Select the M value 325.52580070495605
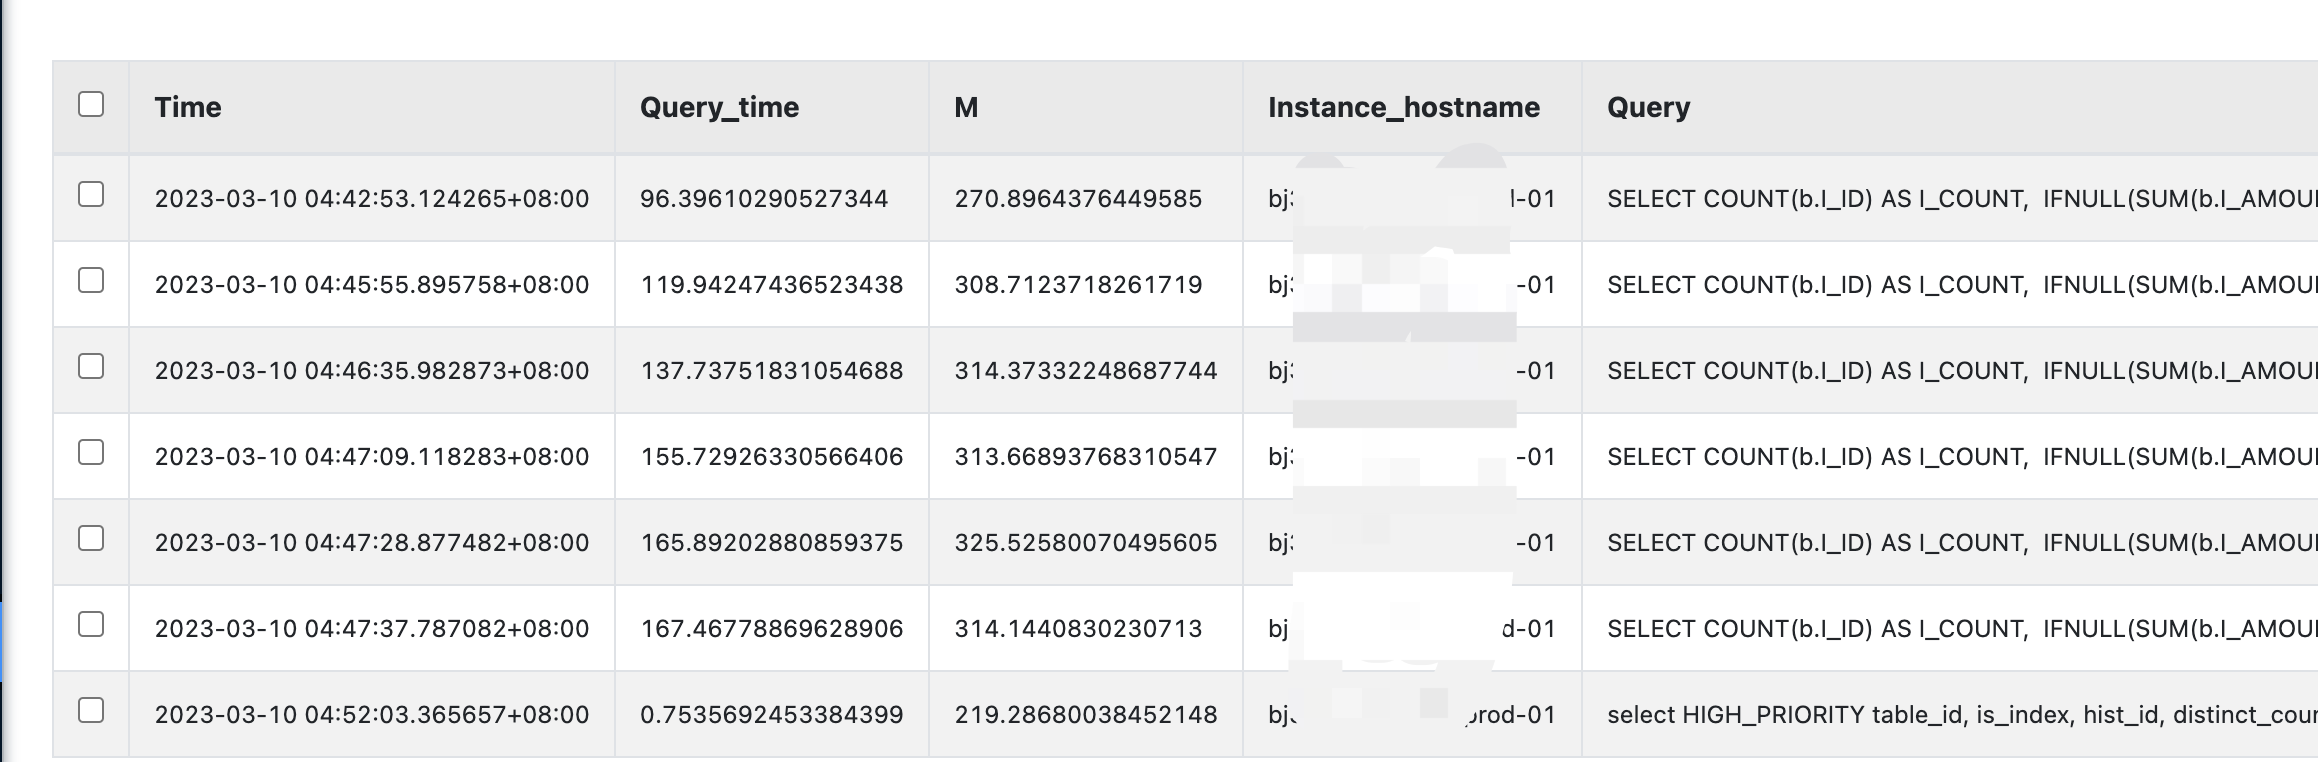 pyautogui.click(x=1085, y=543)
